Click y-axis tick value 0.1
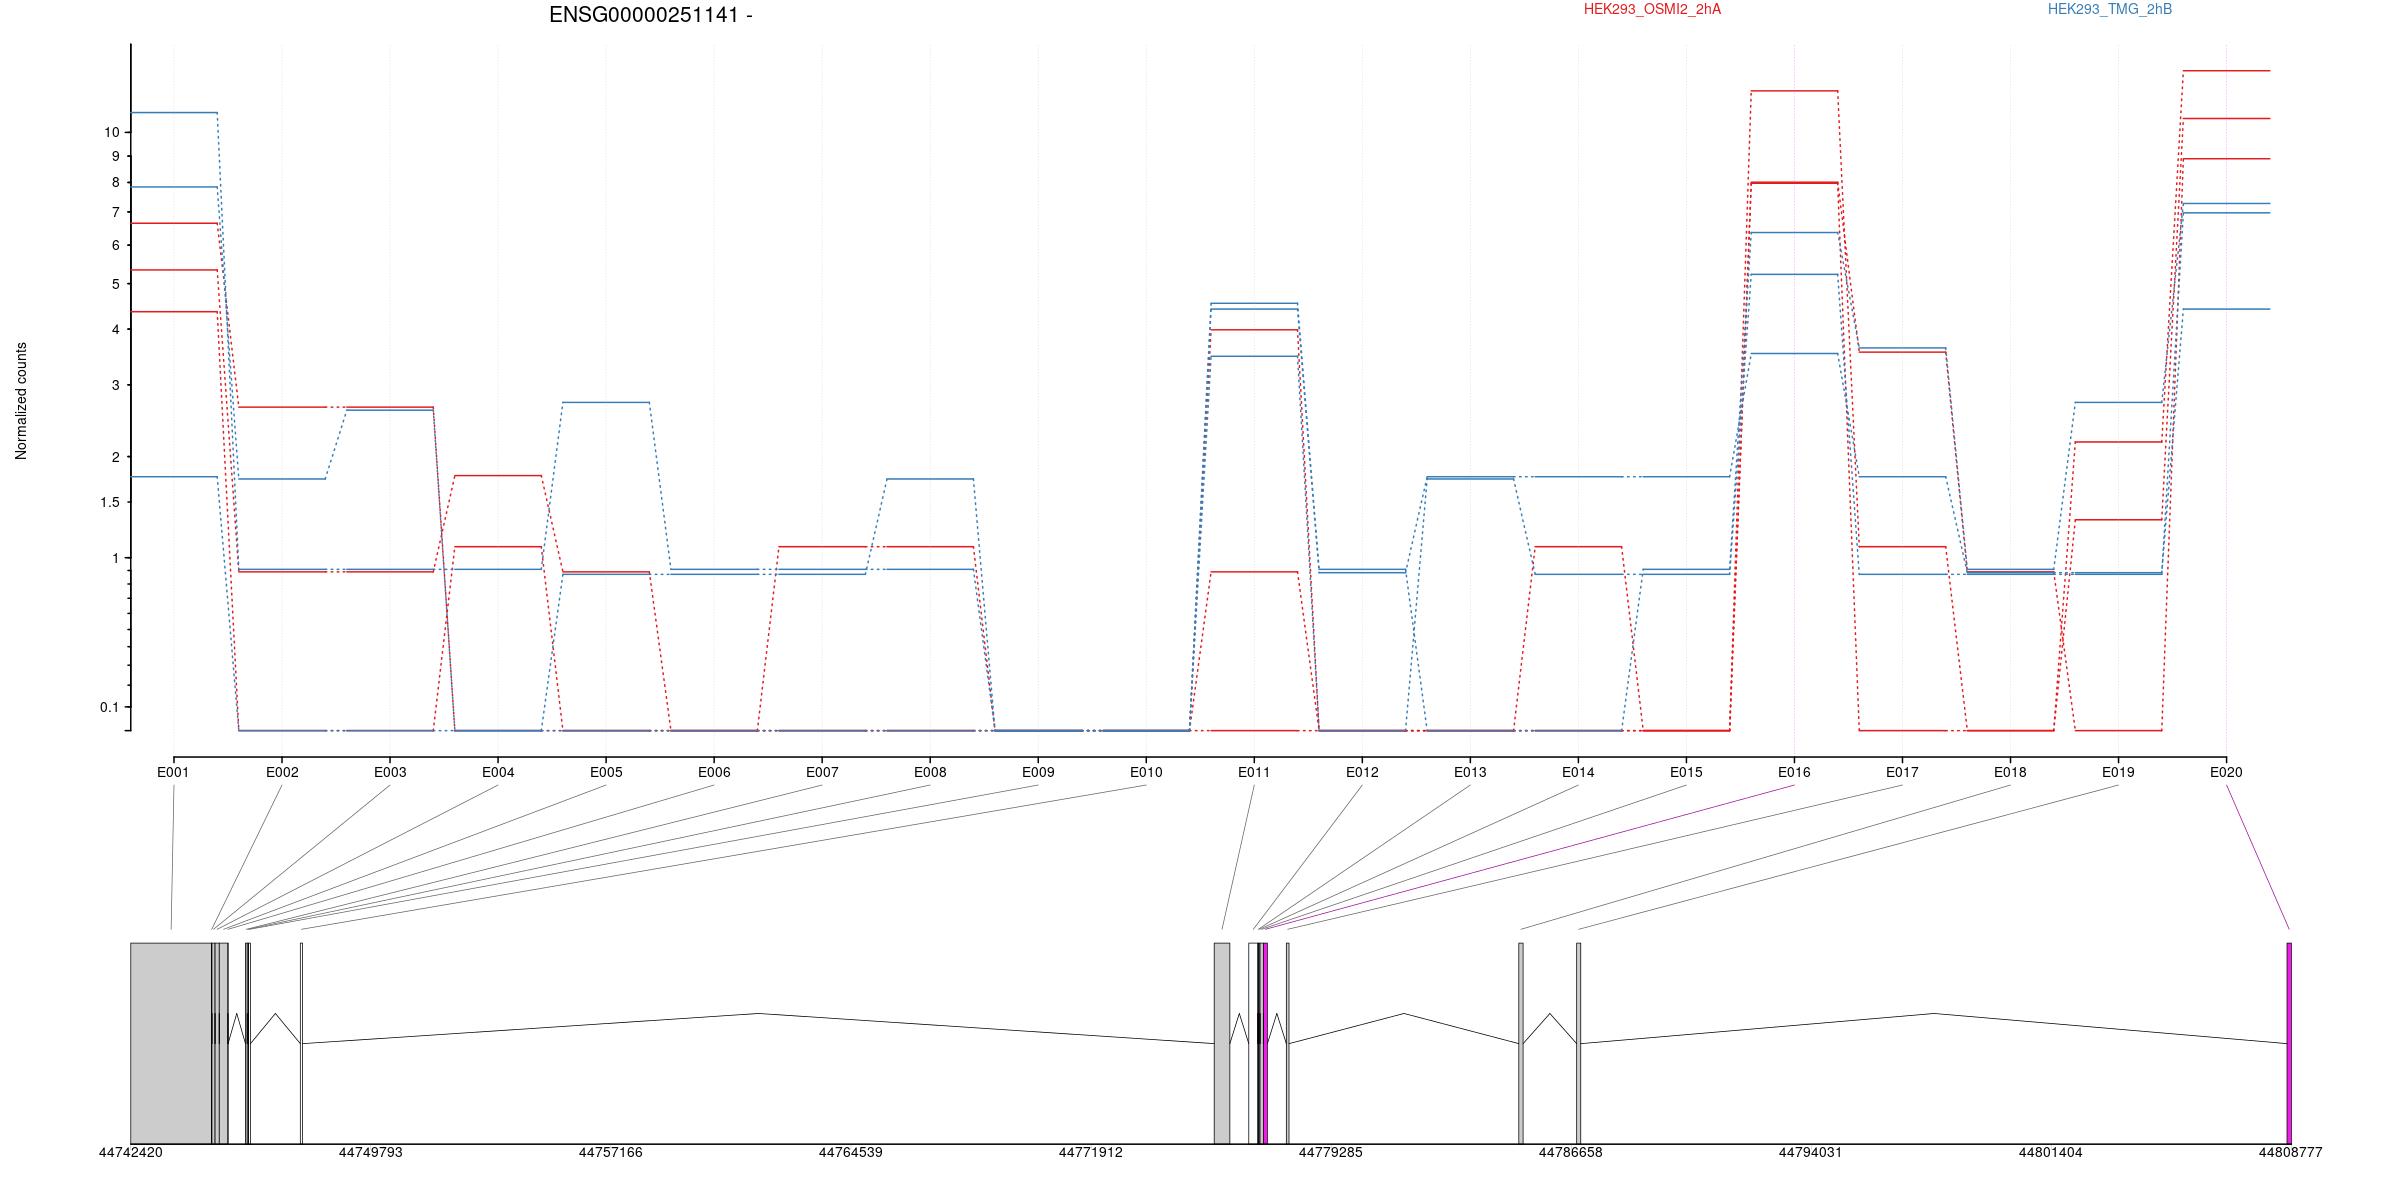2400x1200 pixels. click(x=110, y=707)
